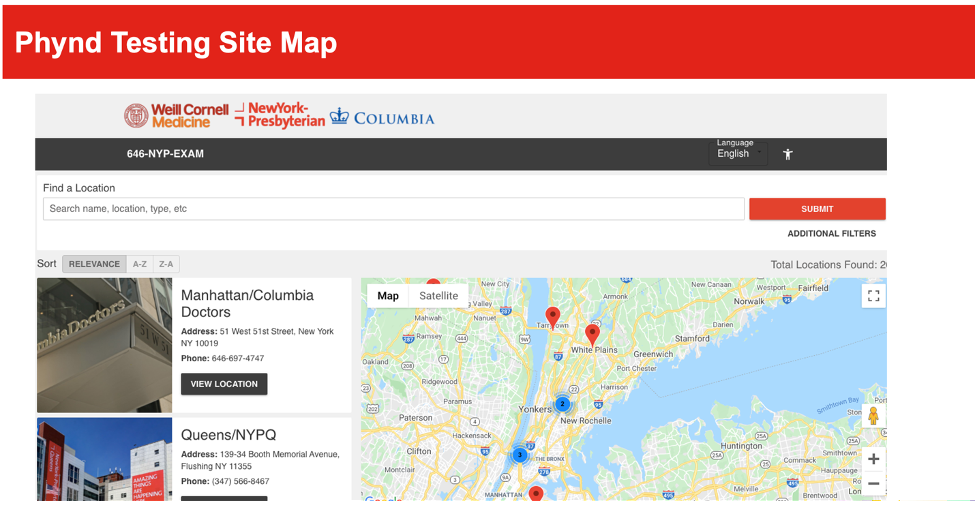
Task: Switch map to Map view
Action: coord(388,296)
